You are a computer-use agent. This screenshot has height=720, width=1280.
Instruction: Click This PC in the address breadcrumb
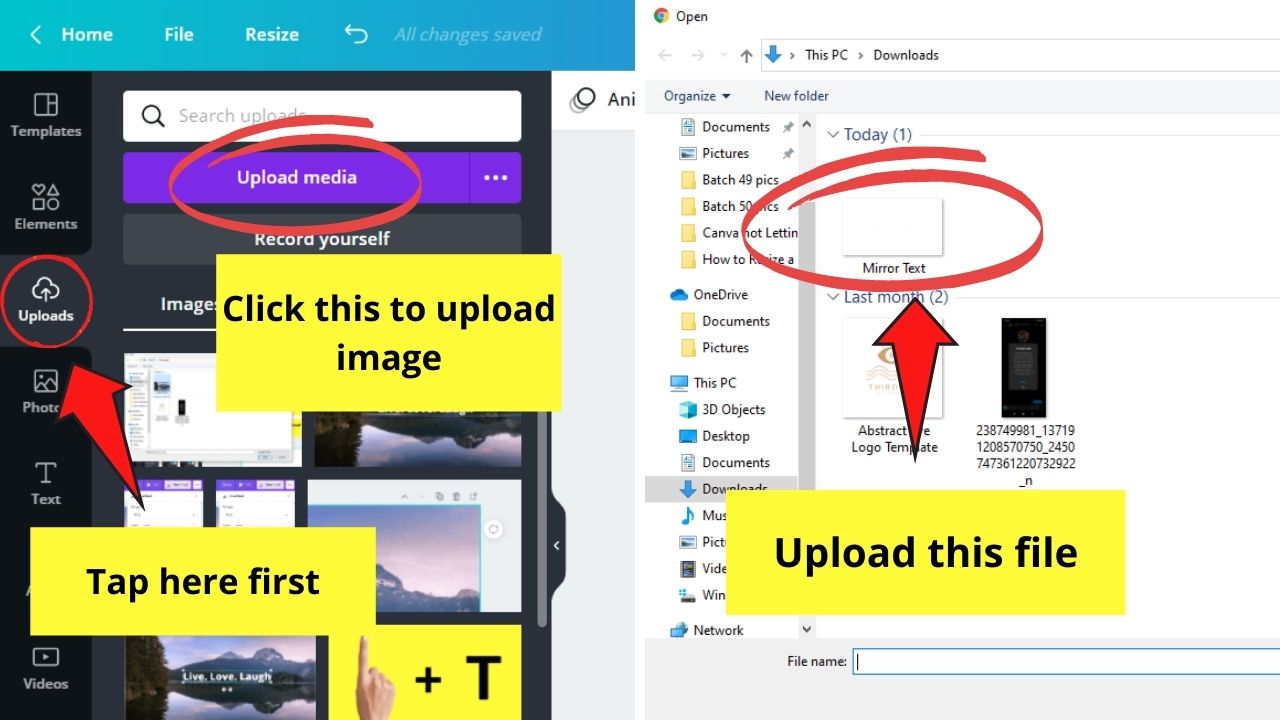(x=826, y=55)
